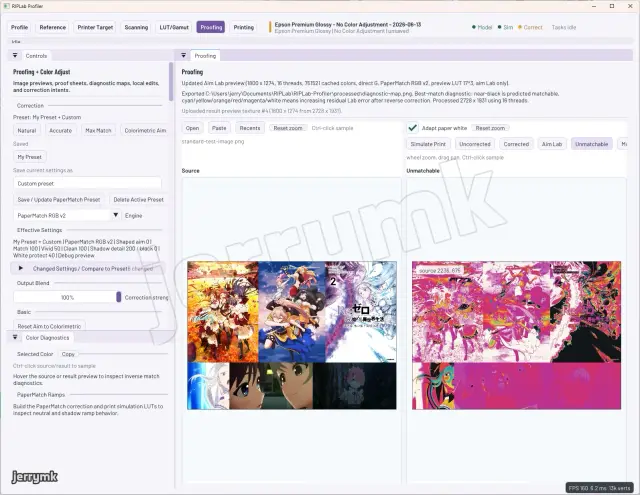Click Save / Update PaperMatch Preset

click(59, 200)
